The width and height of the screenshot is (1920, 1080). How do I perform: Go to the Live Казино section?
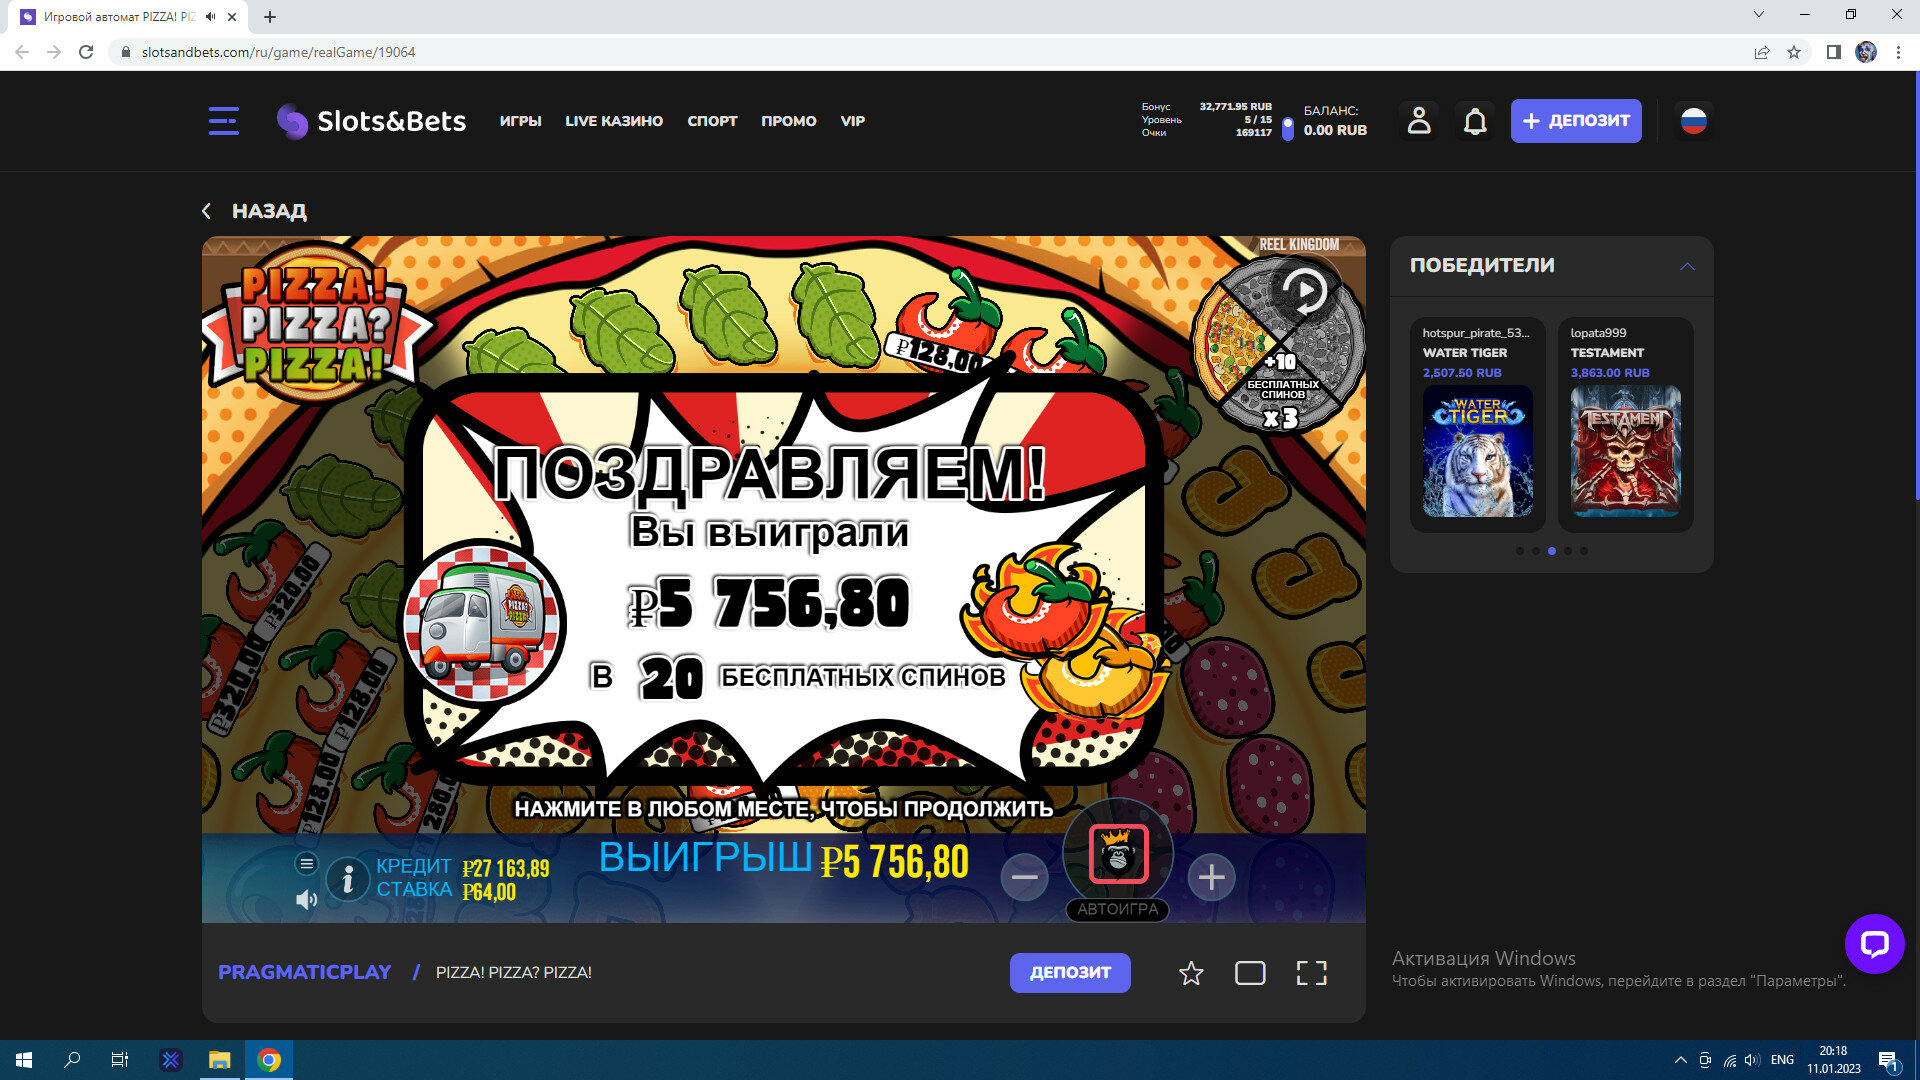tap(613, 121)
